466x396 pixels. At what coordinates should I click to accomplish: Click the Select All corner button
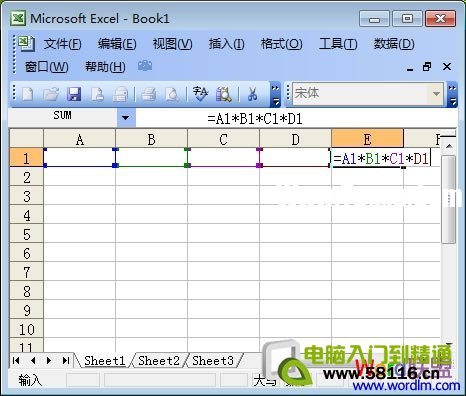pyautogui.click(x=26, y=138)
